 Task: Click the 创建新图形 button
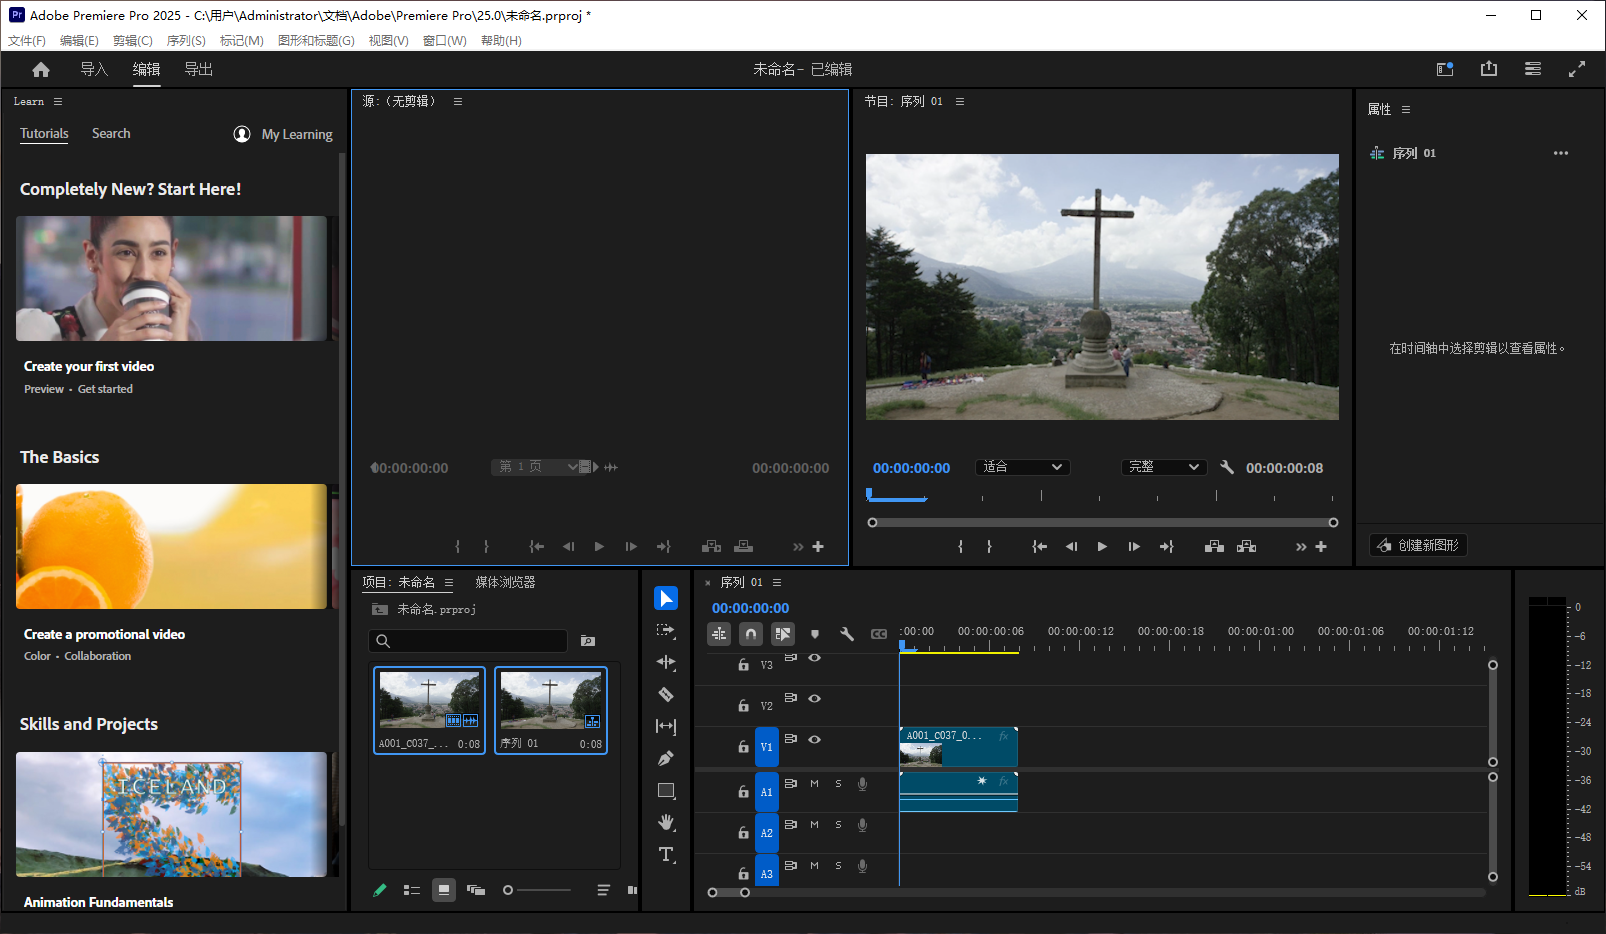point(1417,545)
